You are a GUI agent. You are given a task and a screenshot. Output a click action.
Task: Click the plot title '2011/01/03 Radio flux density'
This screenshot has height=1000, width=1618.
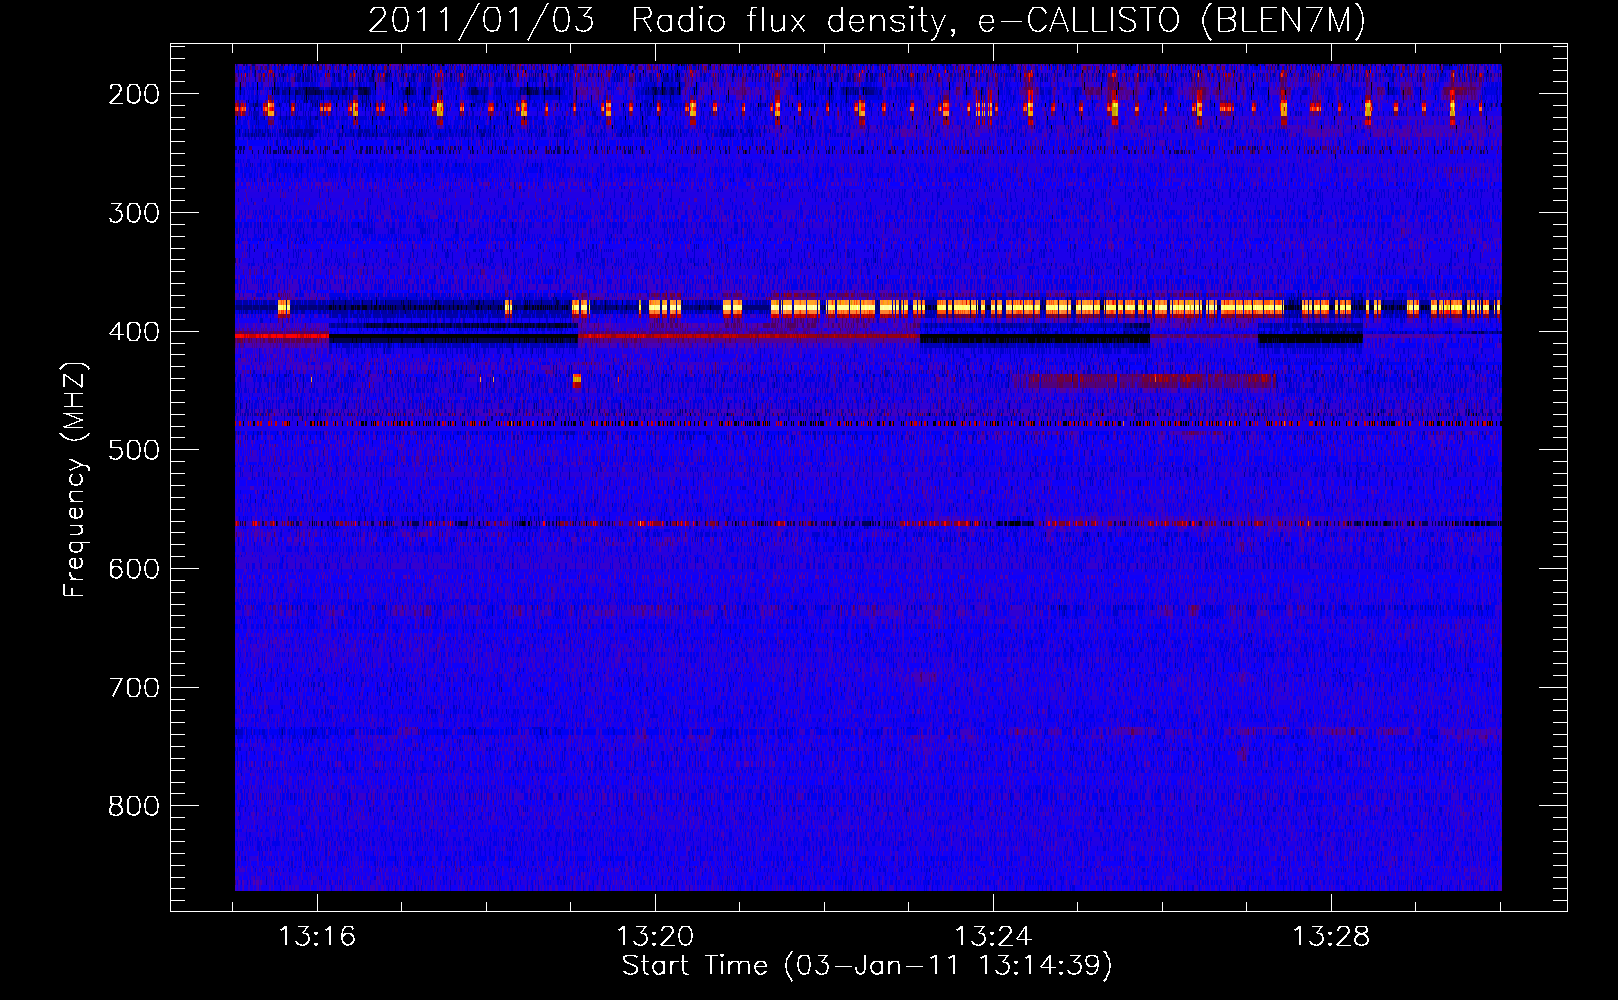tap(867, 20)
